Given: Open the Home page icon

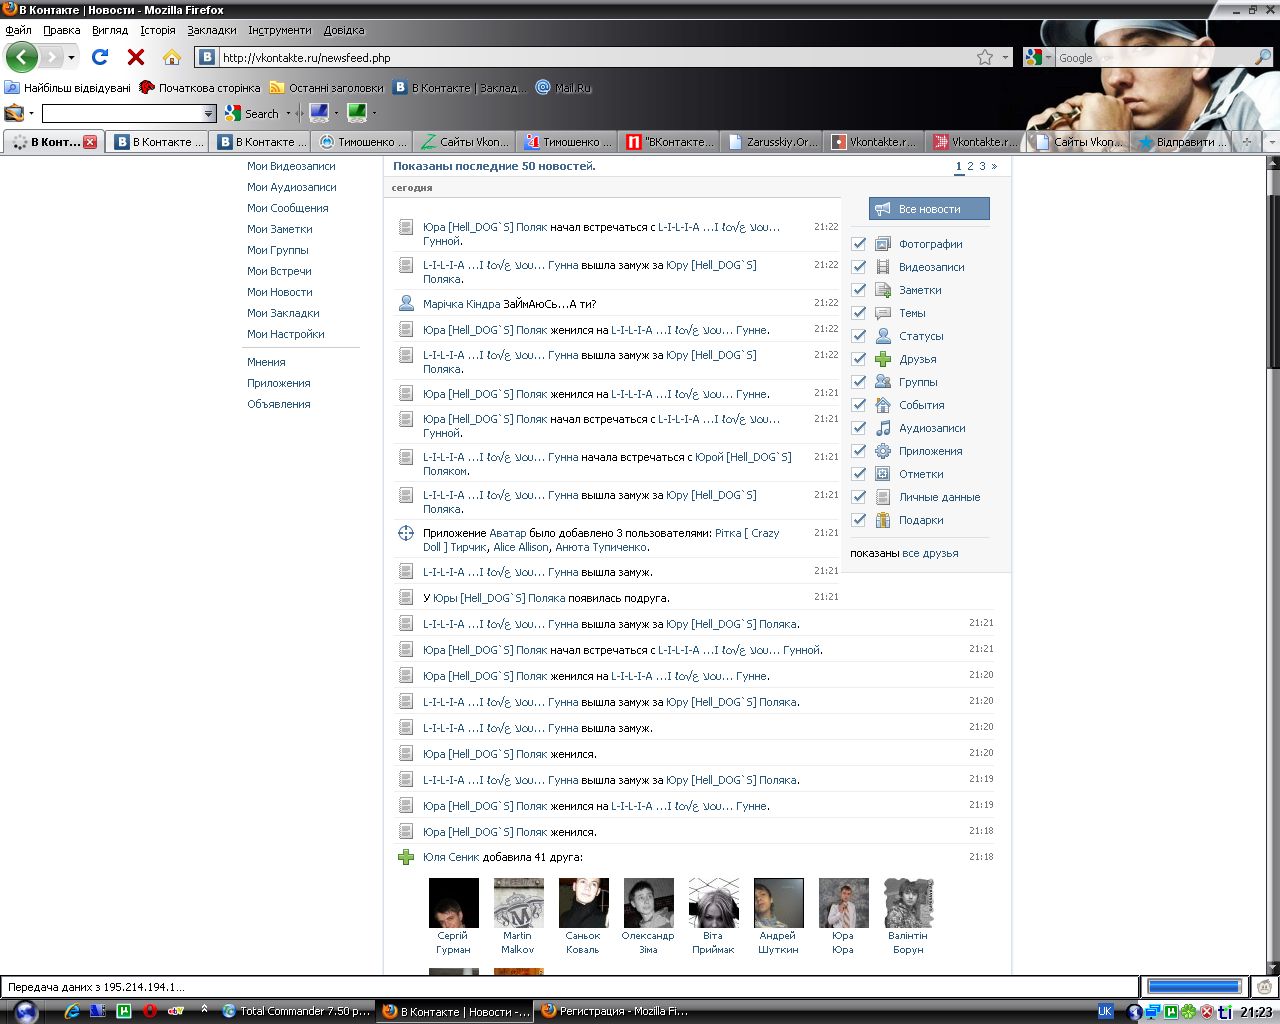Looking at the screenshot, I should pyautogui.click(x=172, y=57).
